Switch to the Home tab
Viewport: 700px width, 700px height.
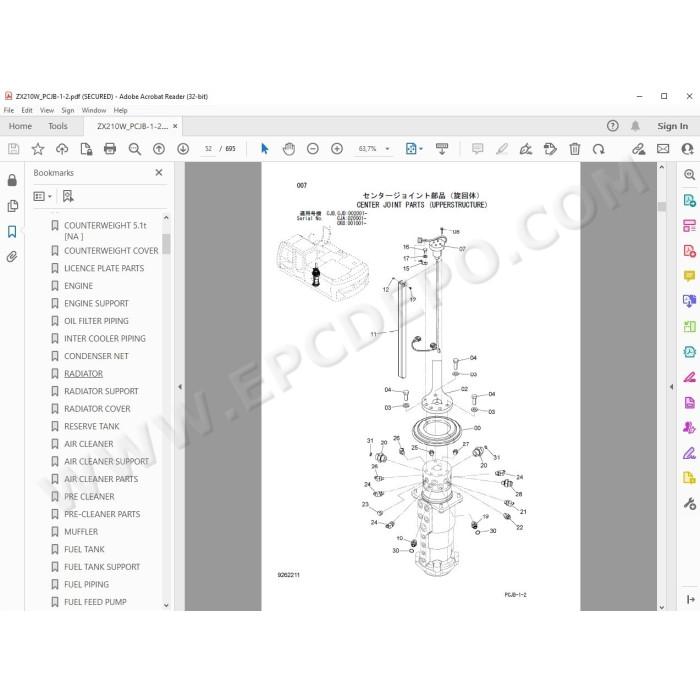pos(20,126)
